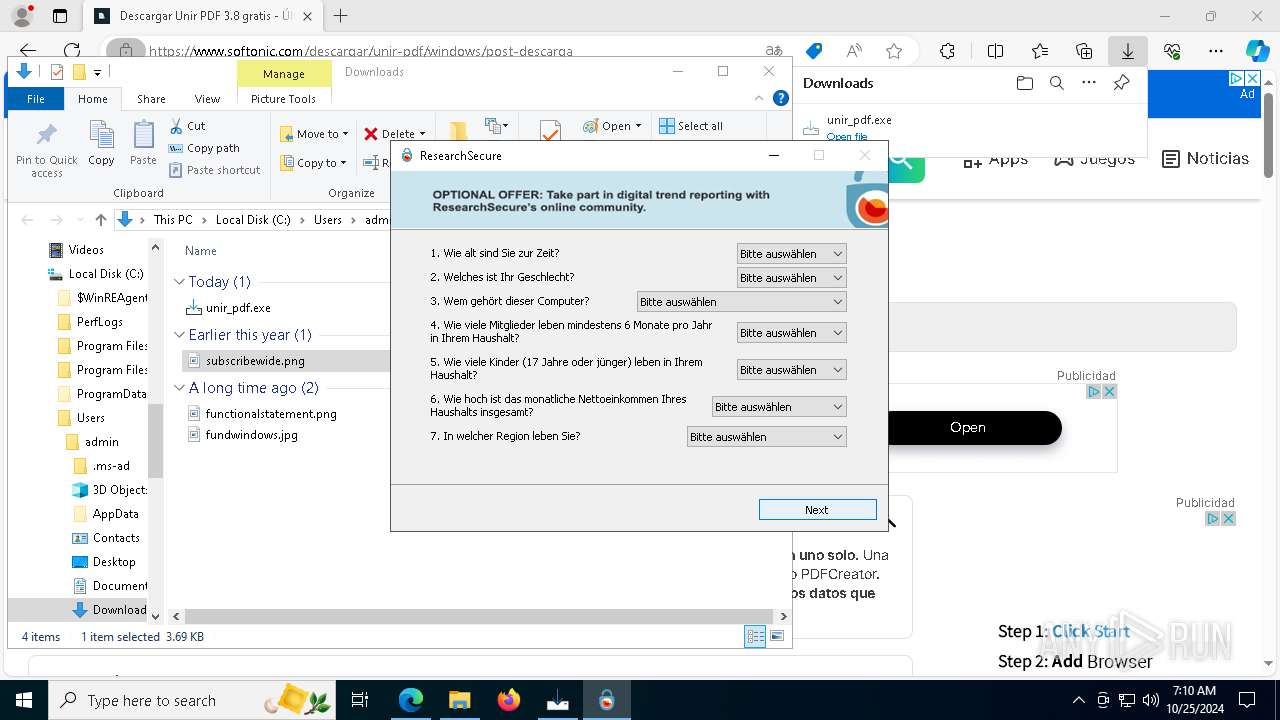
Task: Search downloads with magnifier icon
Action: 1056,83
